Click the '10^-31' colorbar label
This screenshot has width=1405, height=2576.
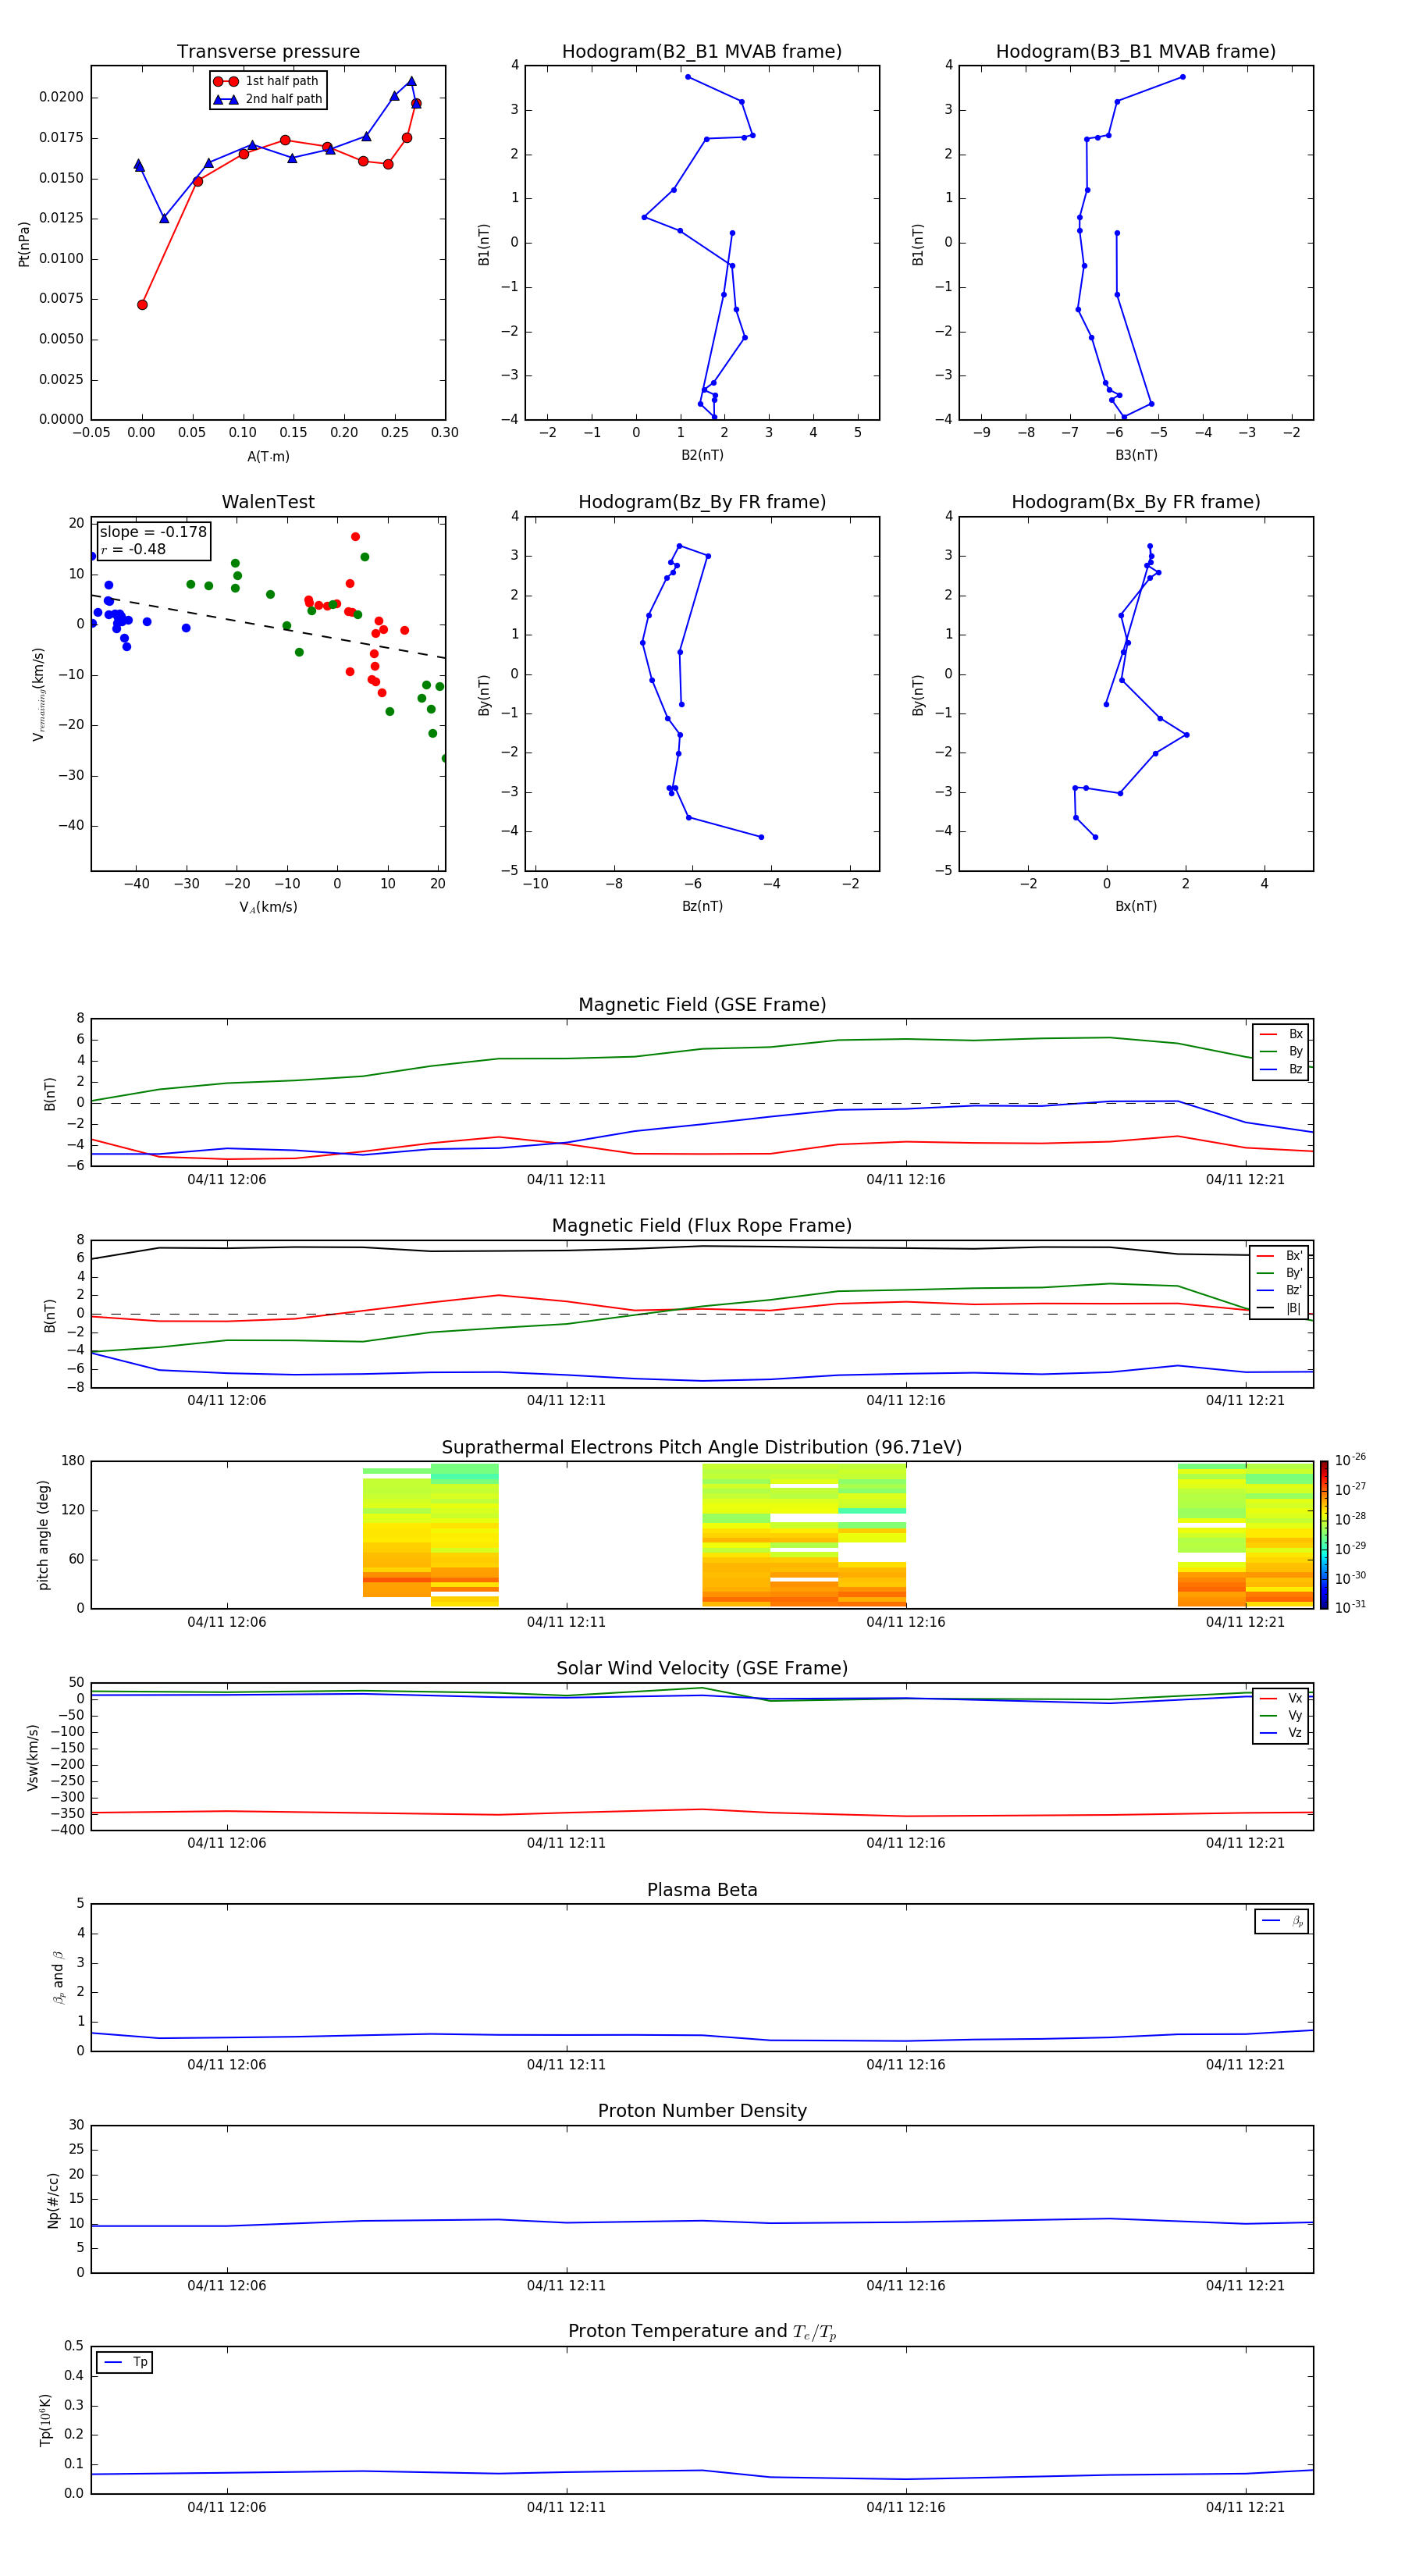tap(1350, 1607)
